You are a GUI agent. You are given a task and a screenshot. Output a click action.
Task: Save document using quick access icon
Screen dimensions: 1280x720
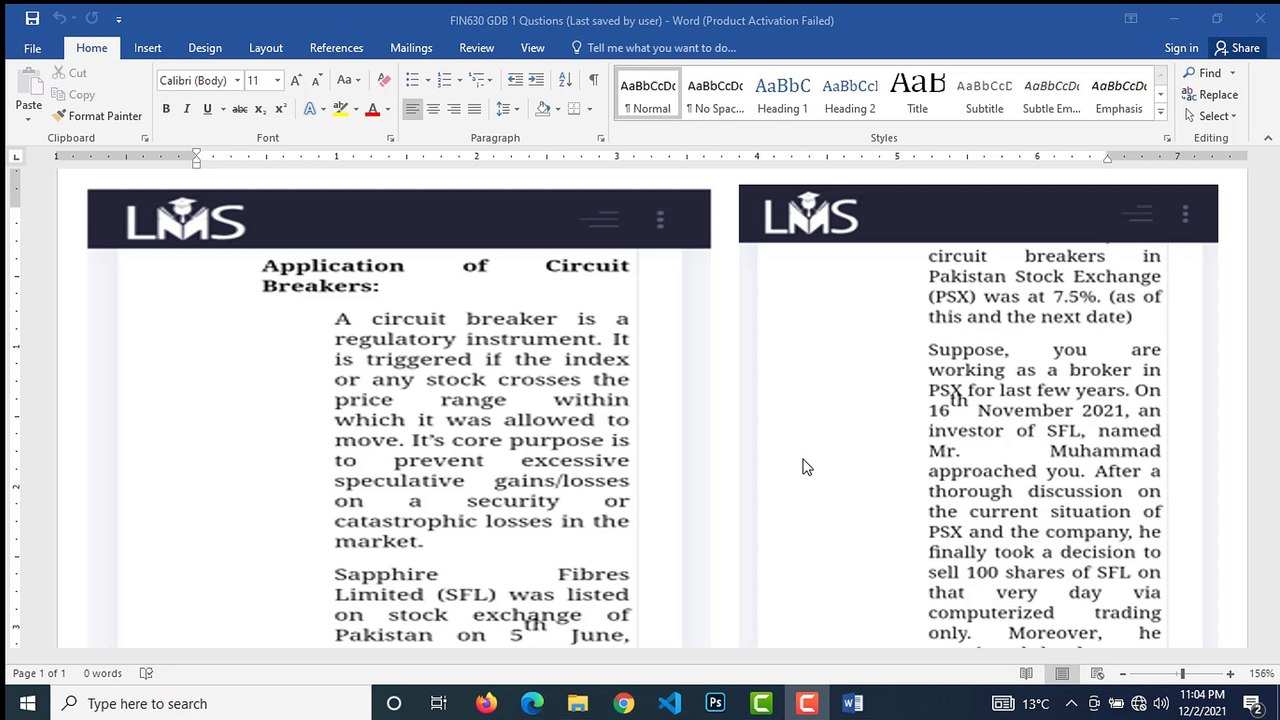pyautogui.click(x=32, y=19)
